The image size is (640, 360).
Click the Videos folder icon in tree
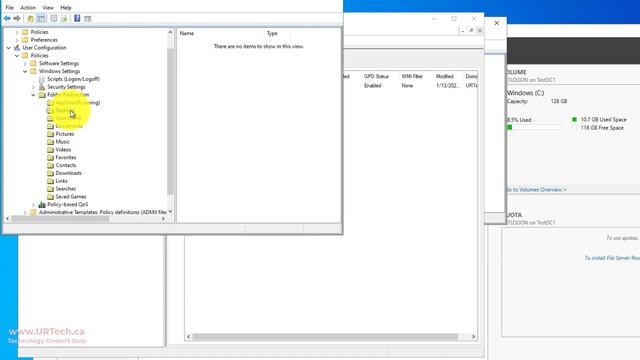click(50, 150)
